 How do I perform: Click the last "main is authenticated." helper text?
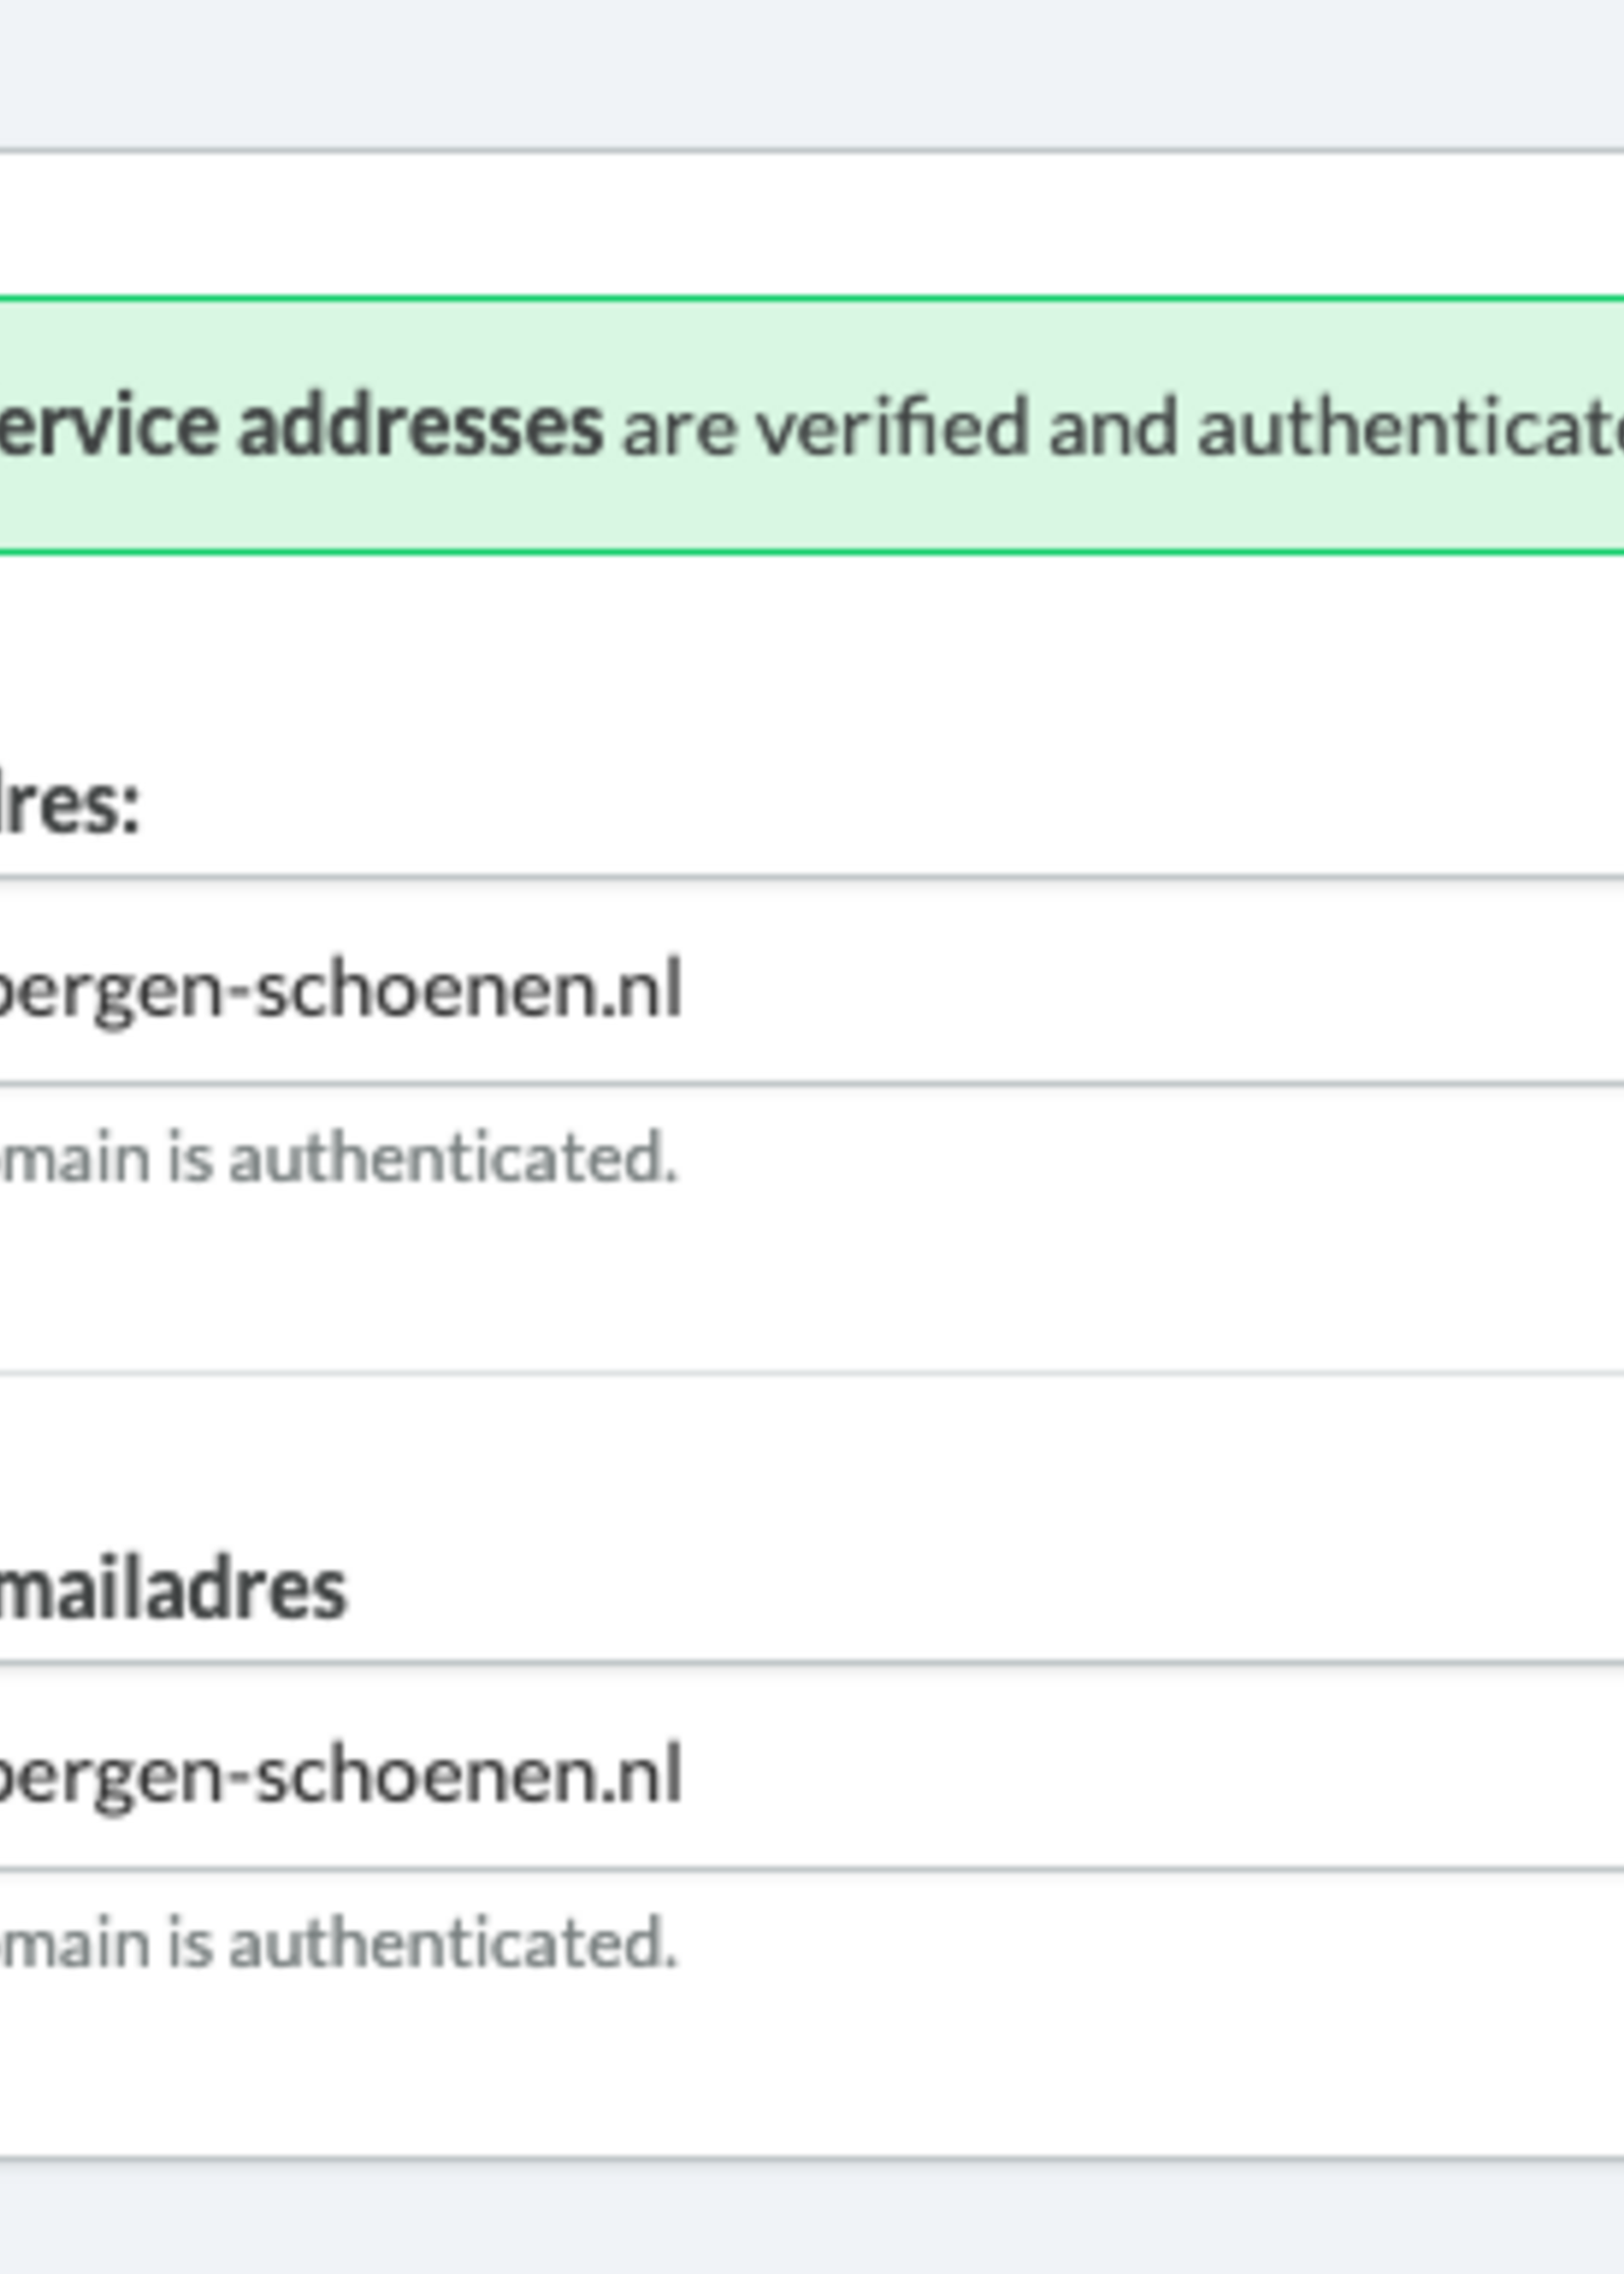[340, 1942]
